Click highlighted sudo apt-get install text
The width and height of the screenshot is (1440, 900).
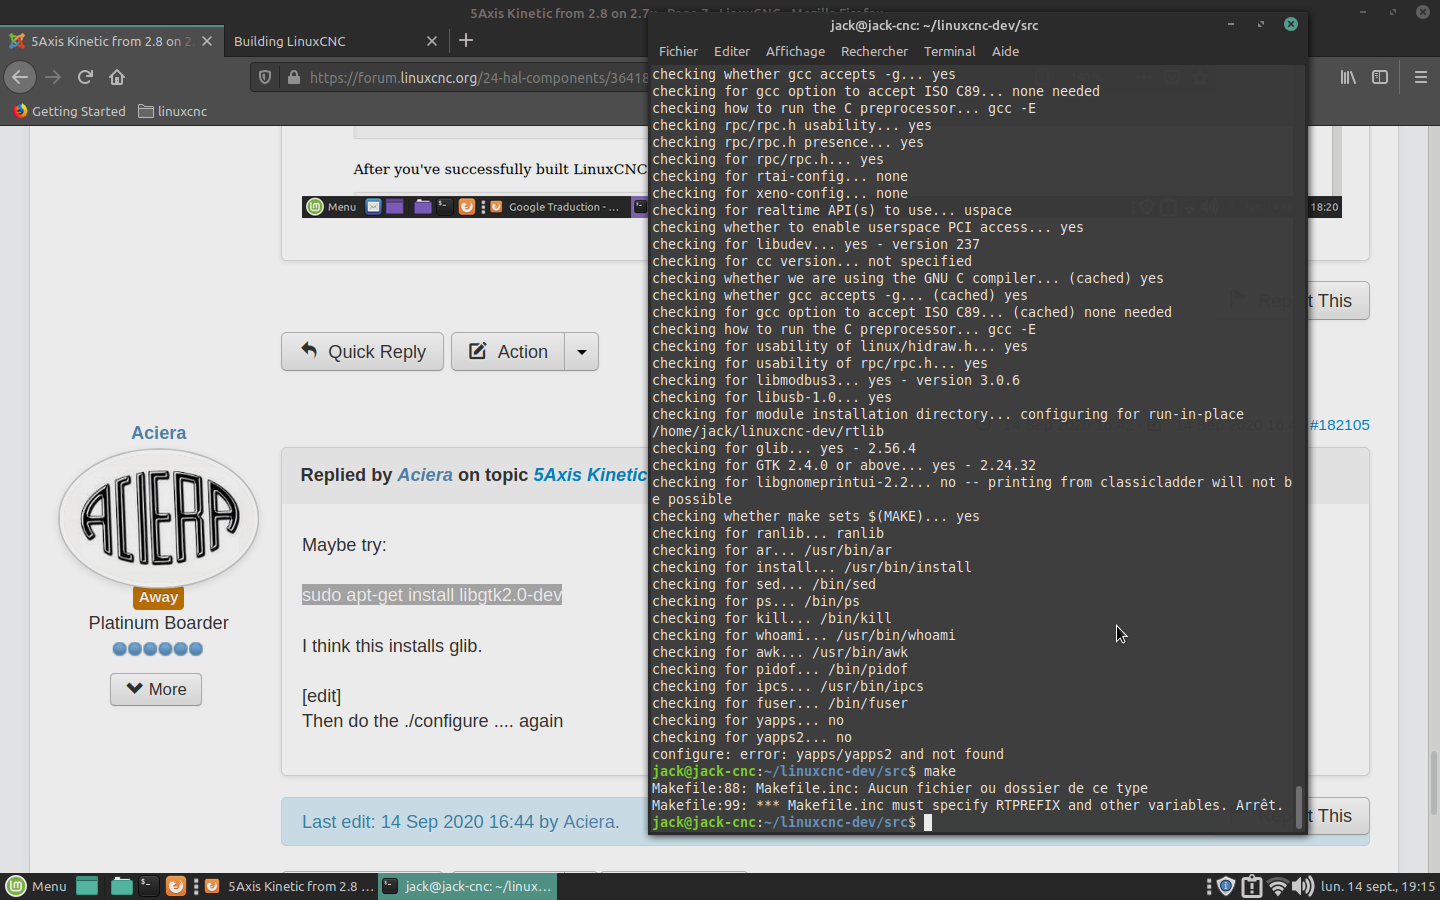click(x=432, y=595)
